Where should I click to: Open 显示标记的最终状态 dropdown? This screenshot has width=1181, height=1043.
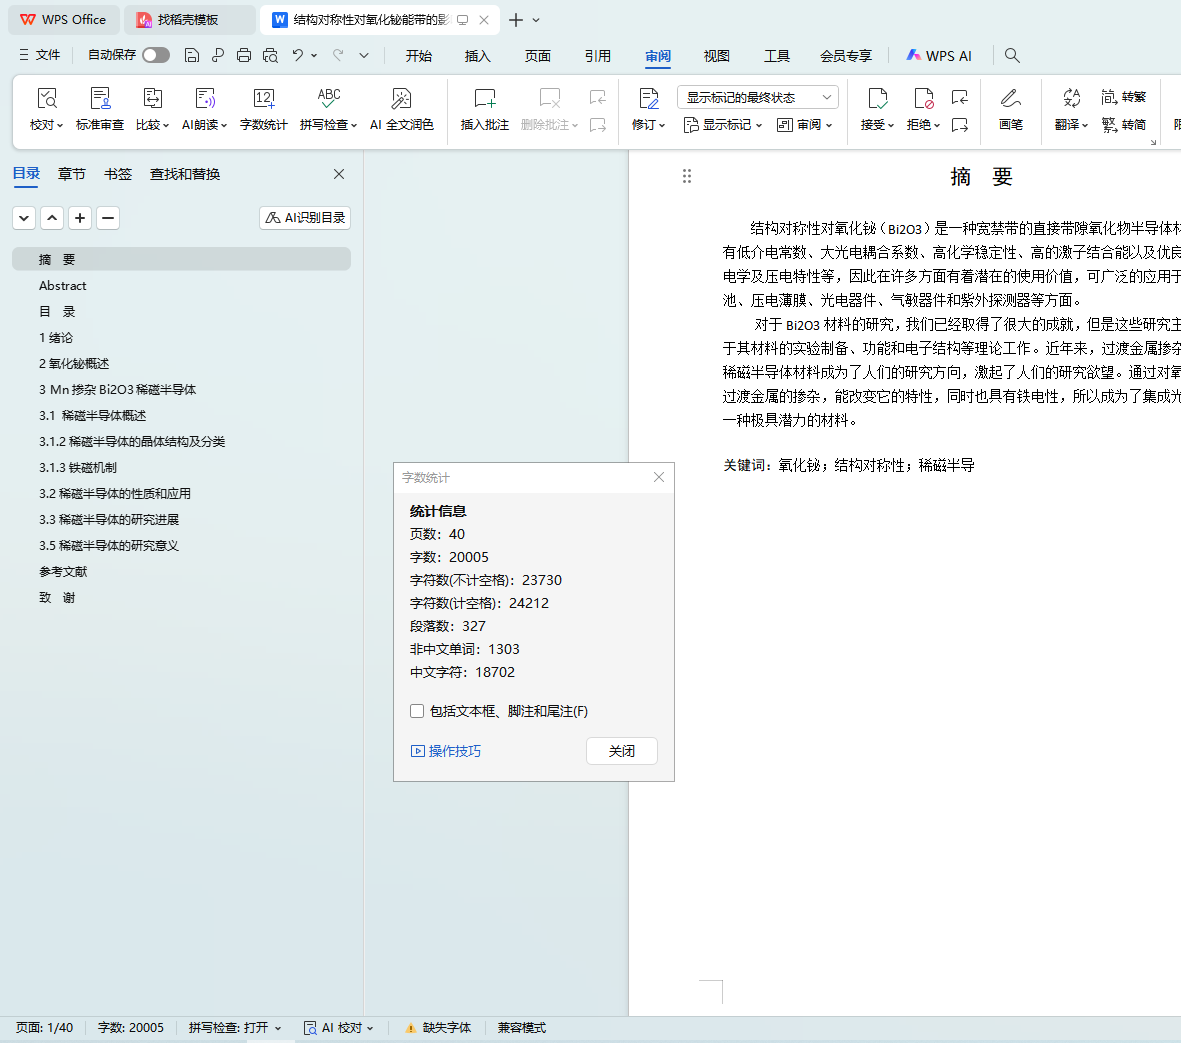click(x=757, y=97)
